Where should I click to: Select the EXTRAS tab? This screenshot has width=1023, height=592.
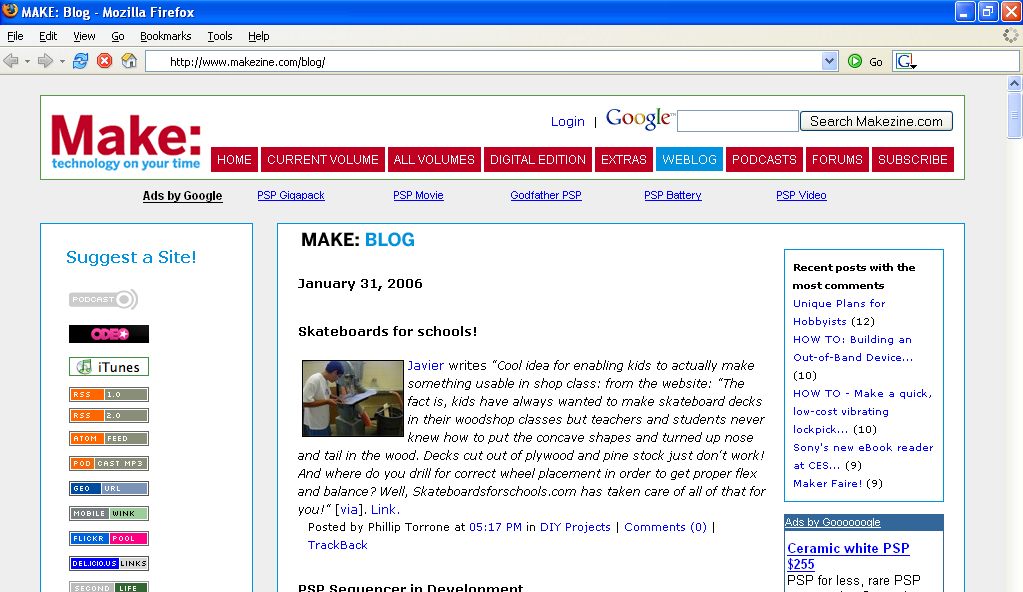[624, 159]
